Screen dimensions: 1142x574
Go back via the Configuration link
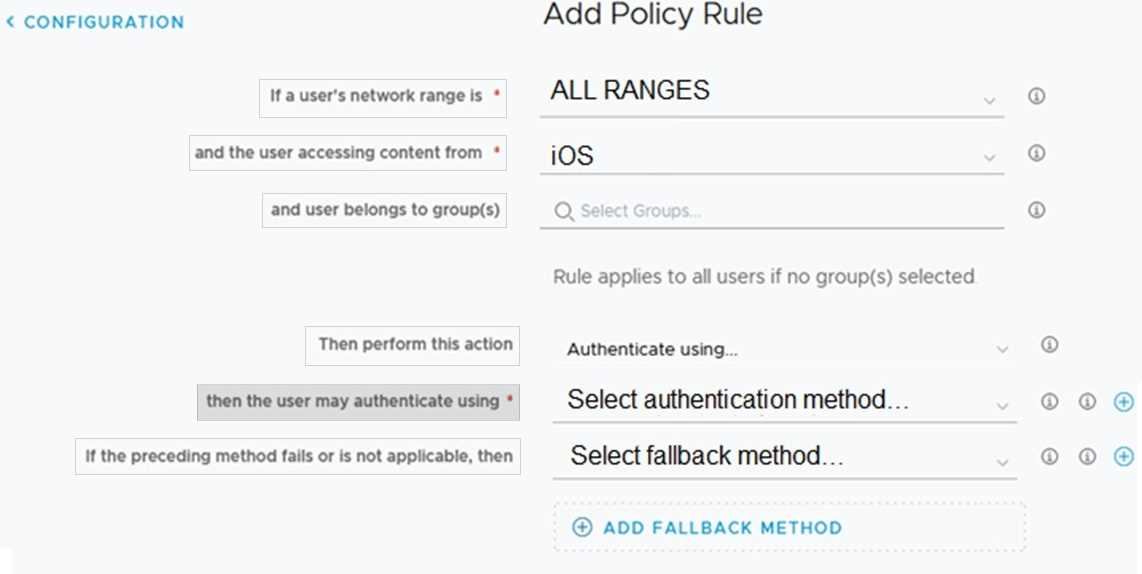point(96,22)
